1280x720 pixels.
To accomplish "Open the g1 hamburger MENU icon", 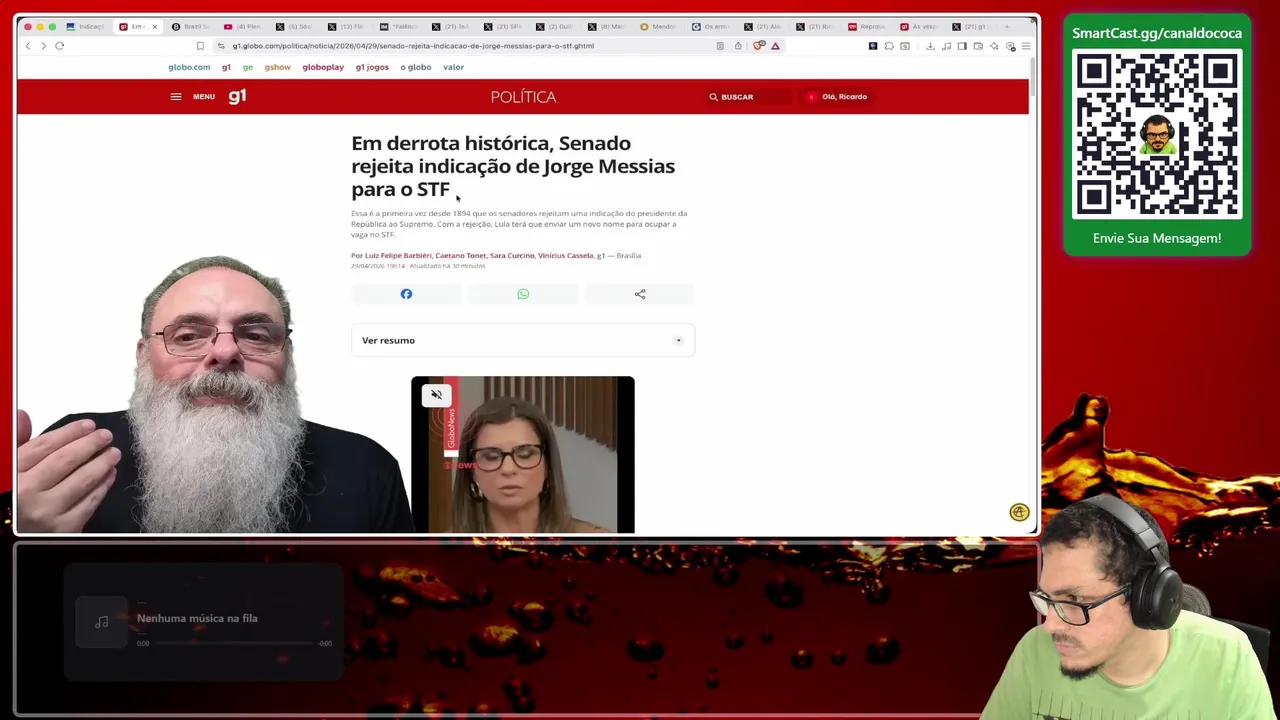I will point(176,97).
